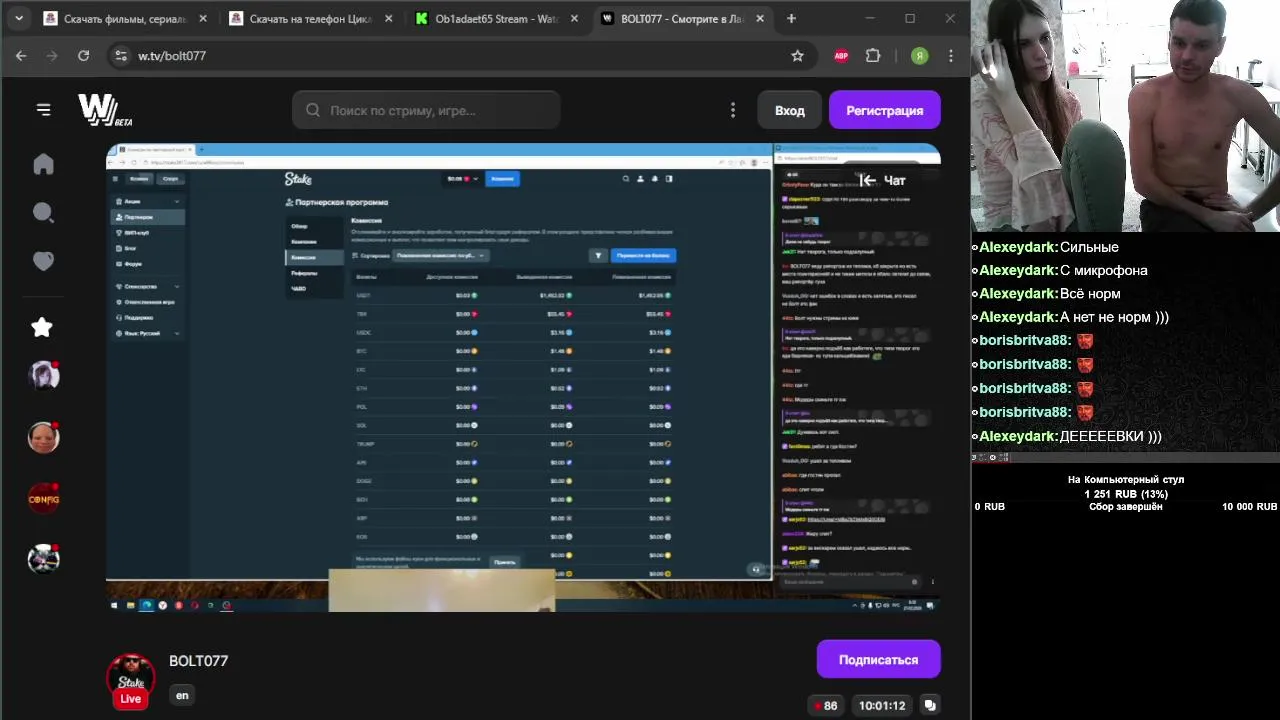Click the 'Вход' login button
Image resolution: width=1280 pixels, height=720 pixels.
(789, 110)
